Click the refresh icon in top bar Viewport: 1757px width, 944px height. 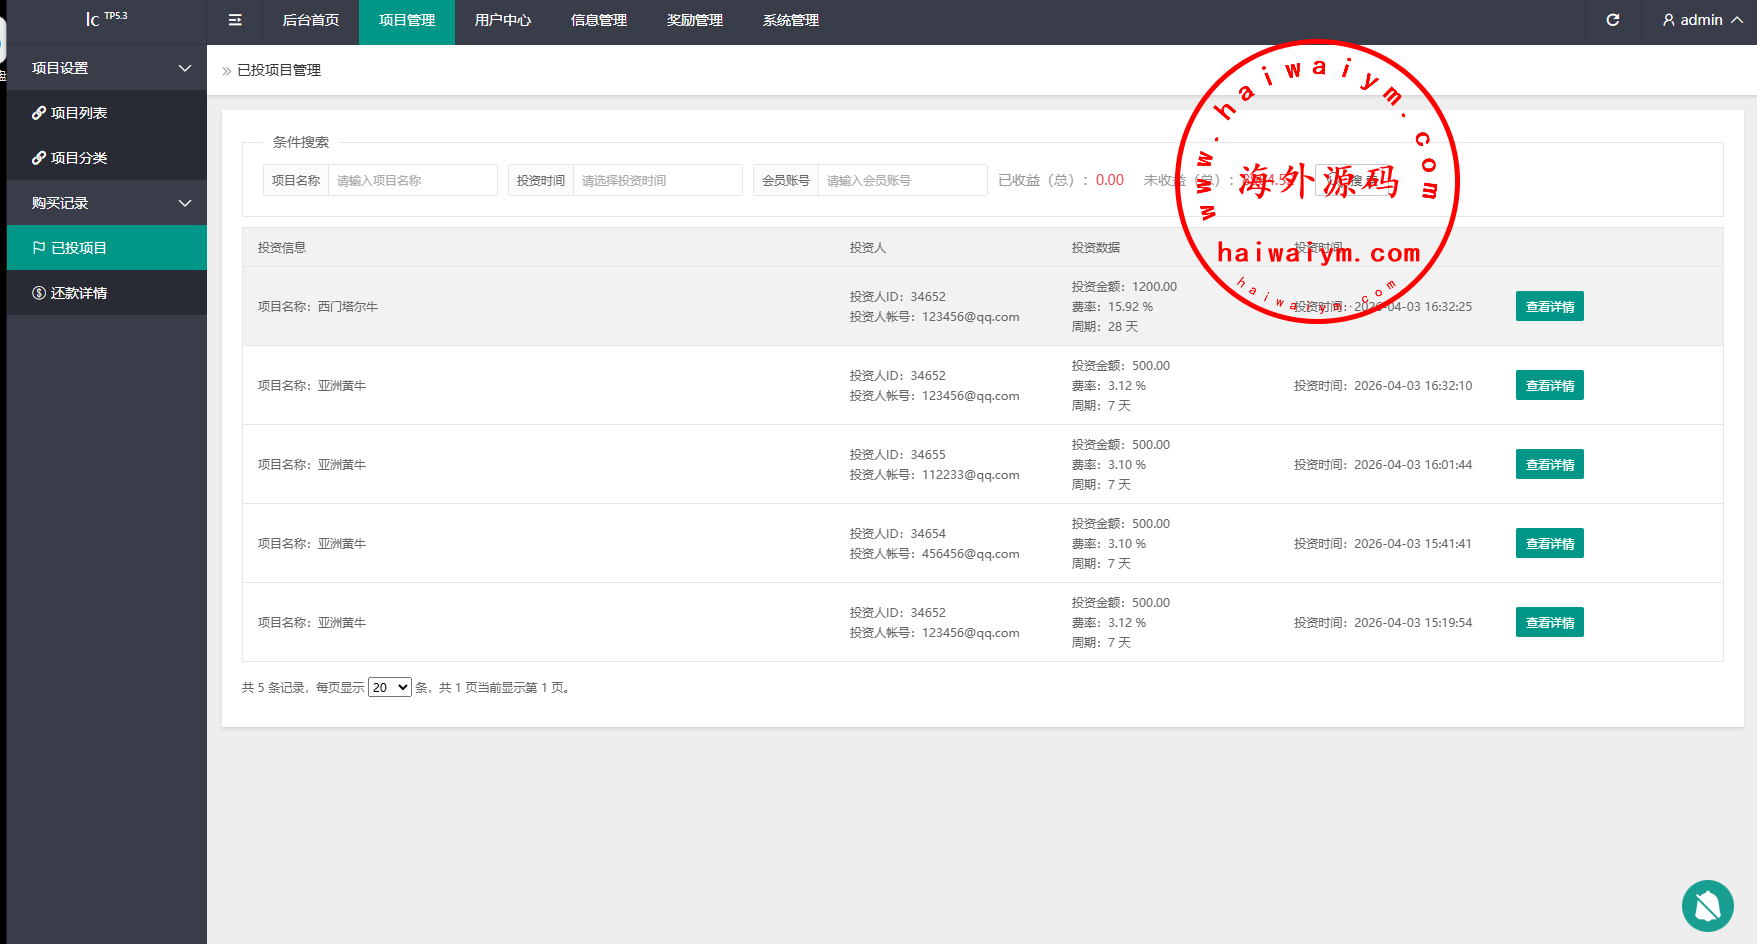[x=1612, y=20]
